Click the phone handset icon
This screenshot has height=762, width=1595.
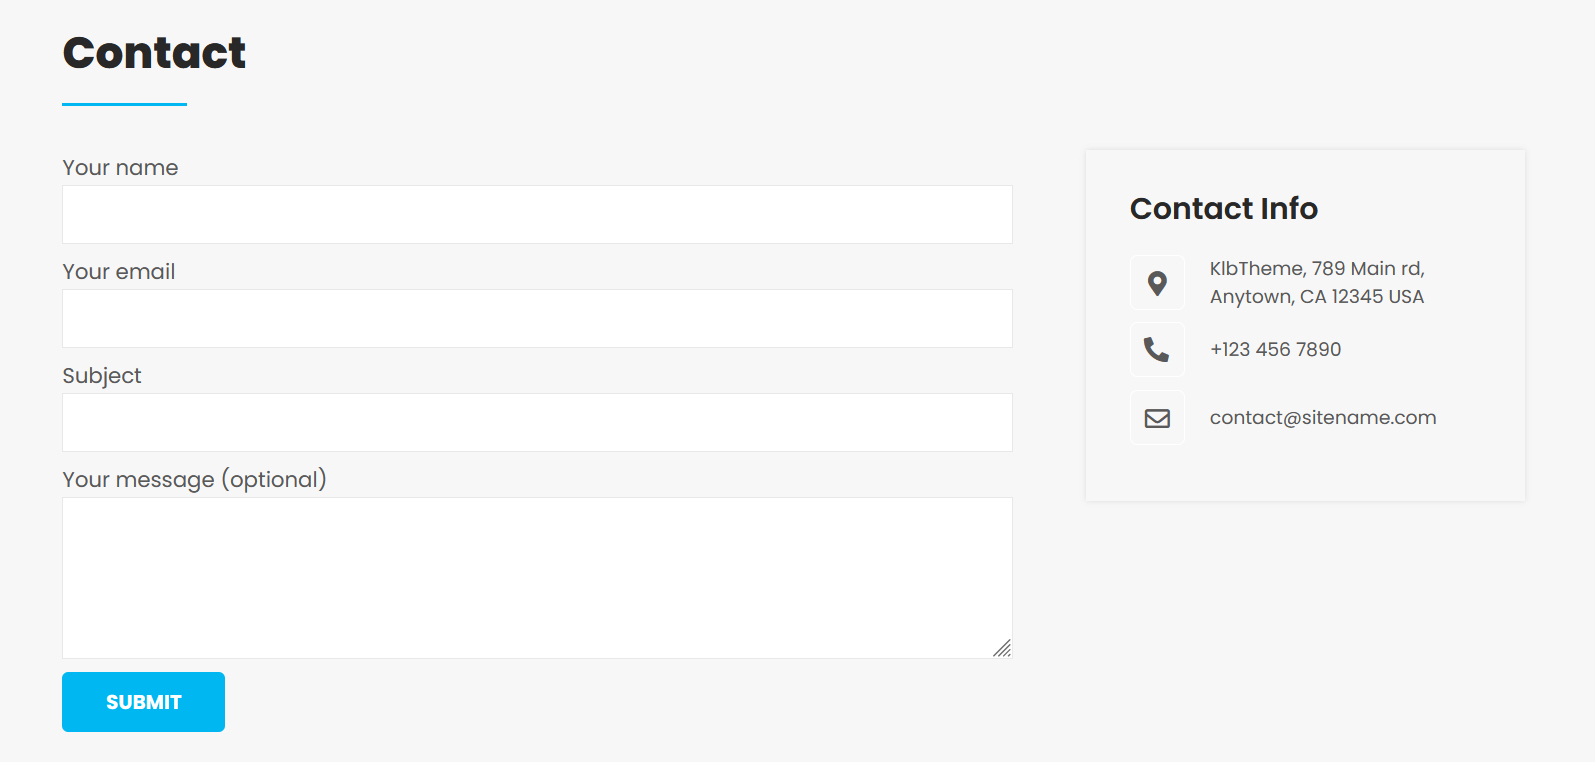pos(1157,349)
